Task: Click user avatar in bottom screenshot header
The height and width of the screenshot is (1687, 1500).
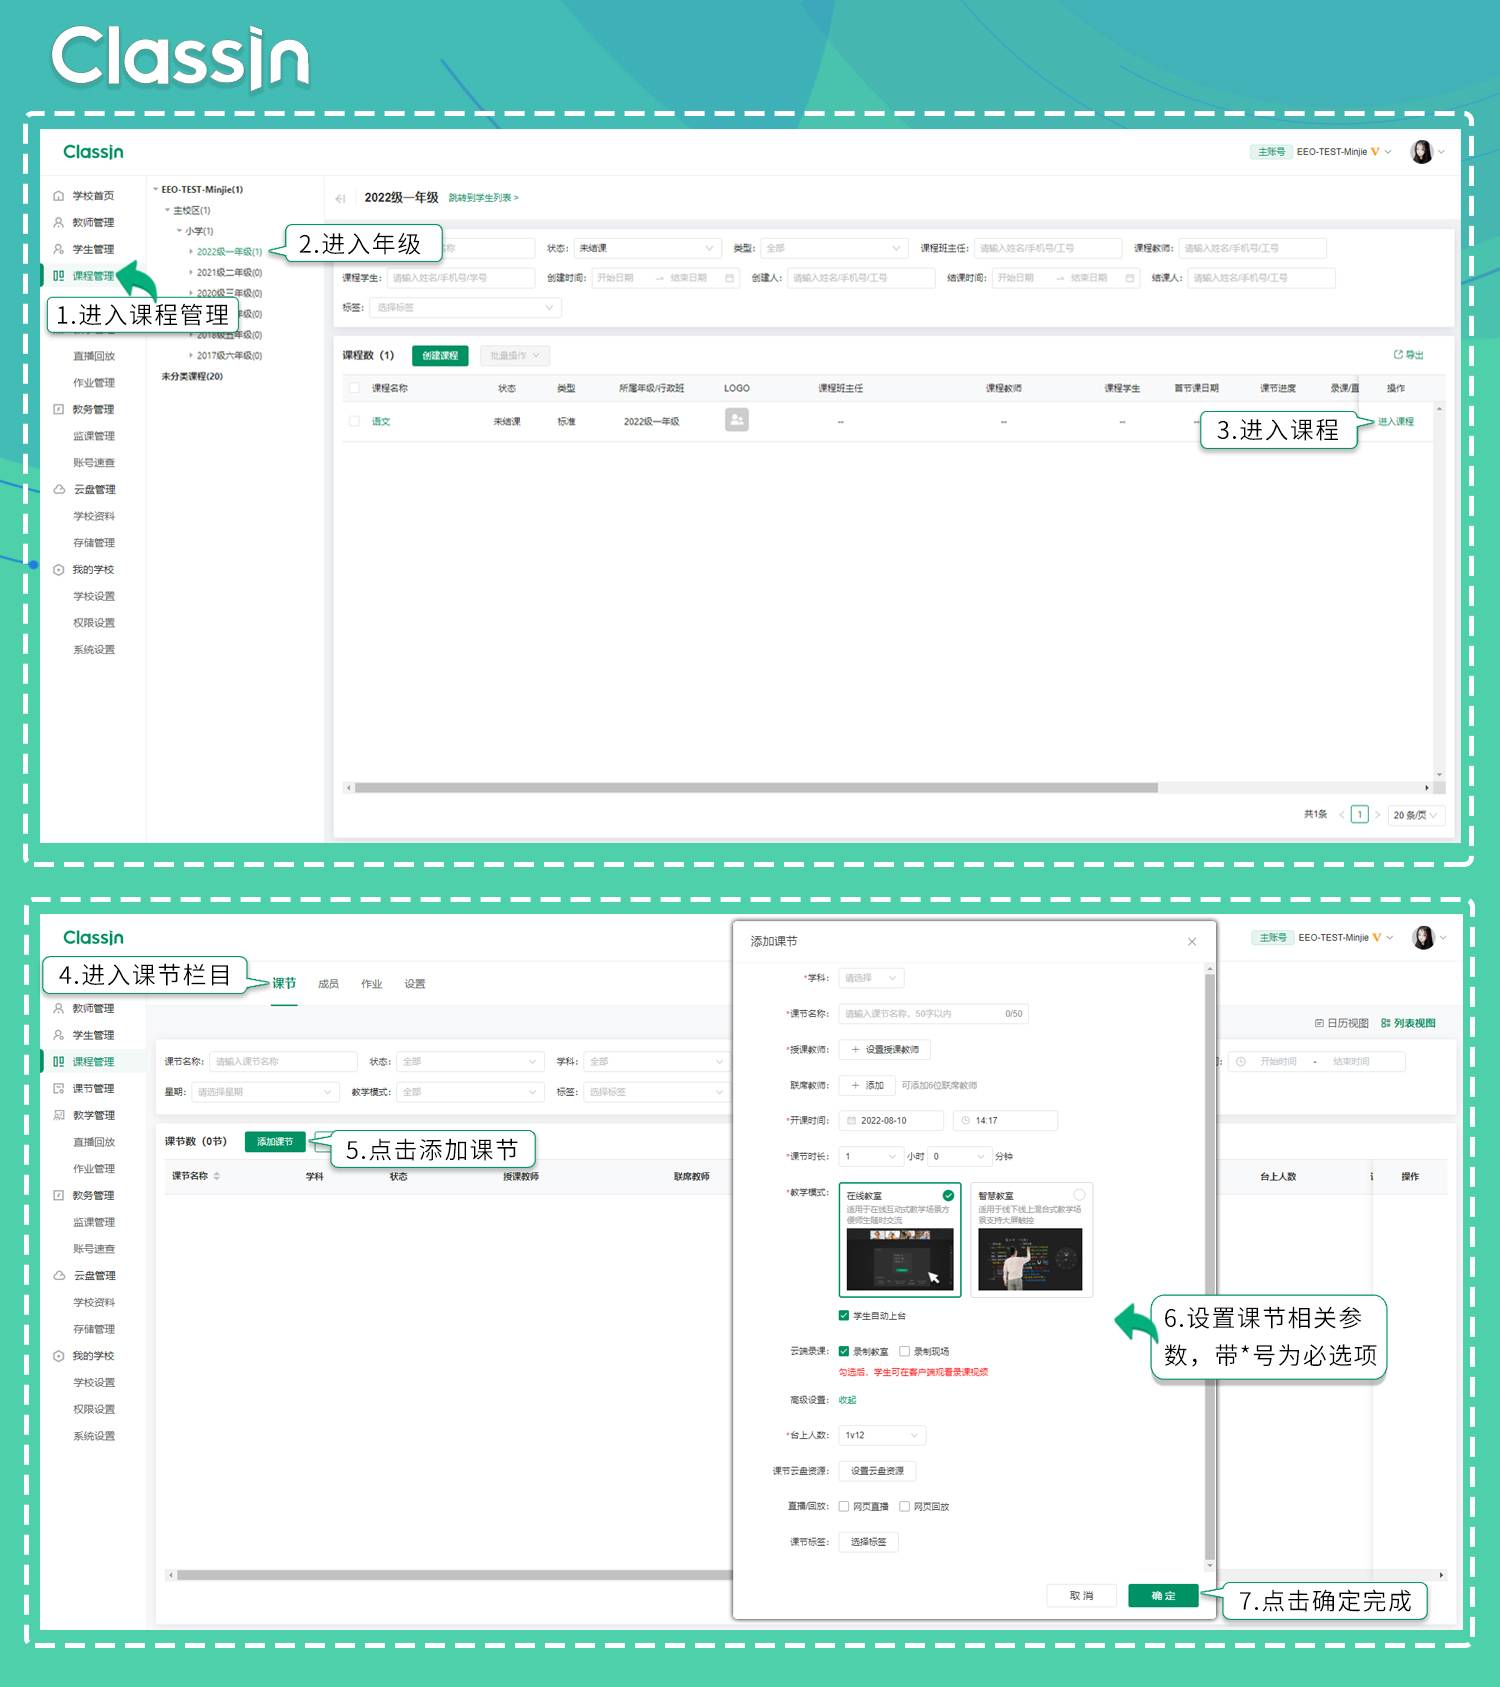Action: tap(1423, 937)
